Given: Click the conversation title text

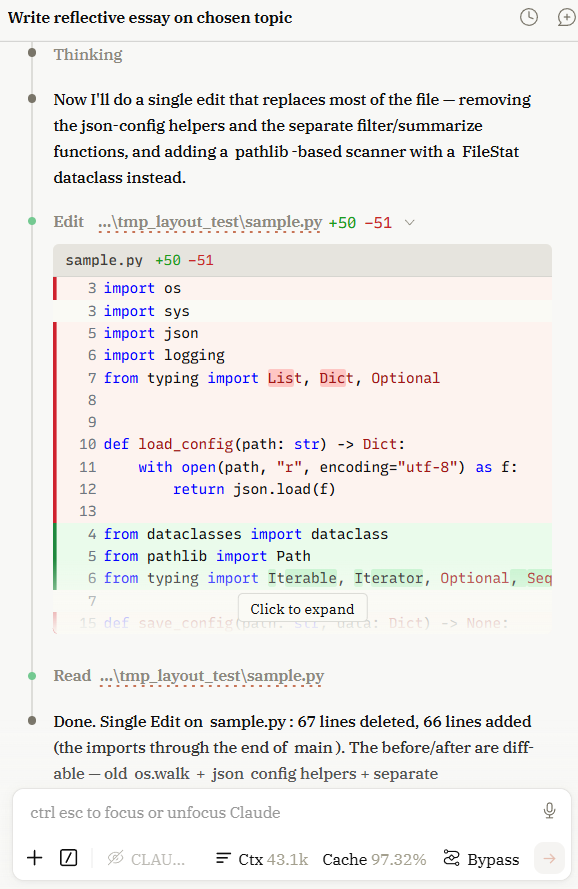Looking at the screenshot, I should point(150,18).
